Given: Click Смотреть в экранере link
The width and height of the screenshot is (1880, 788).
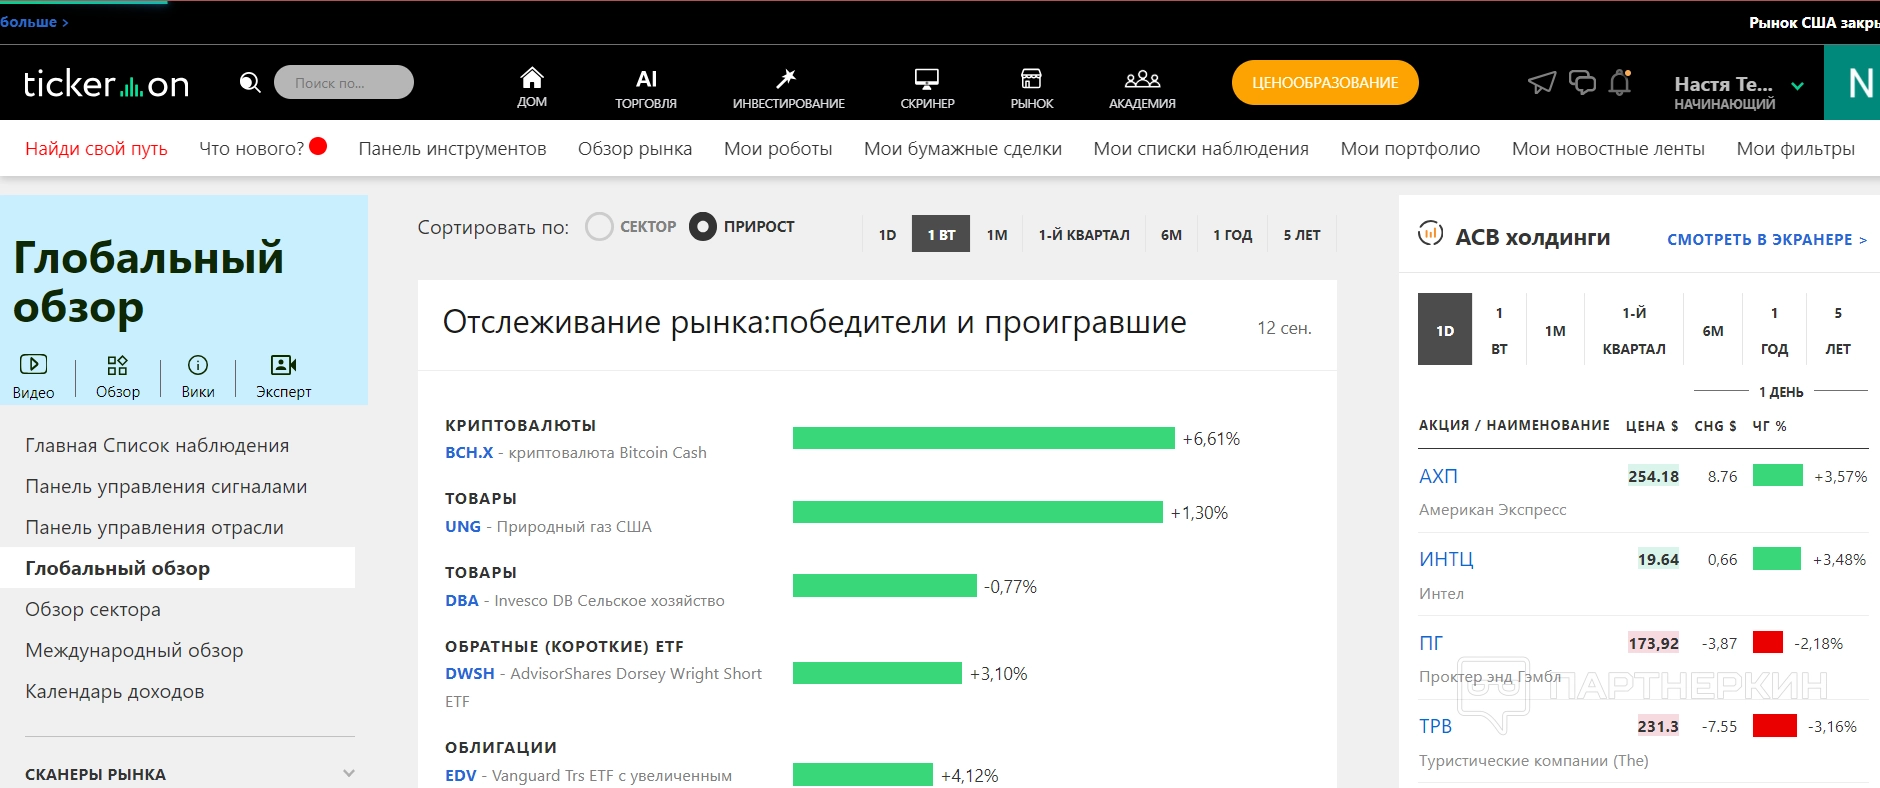Looking at the screenshot, I should pos(1767,239).
